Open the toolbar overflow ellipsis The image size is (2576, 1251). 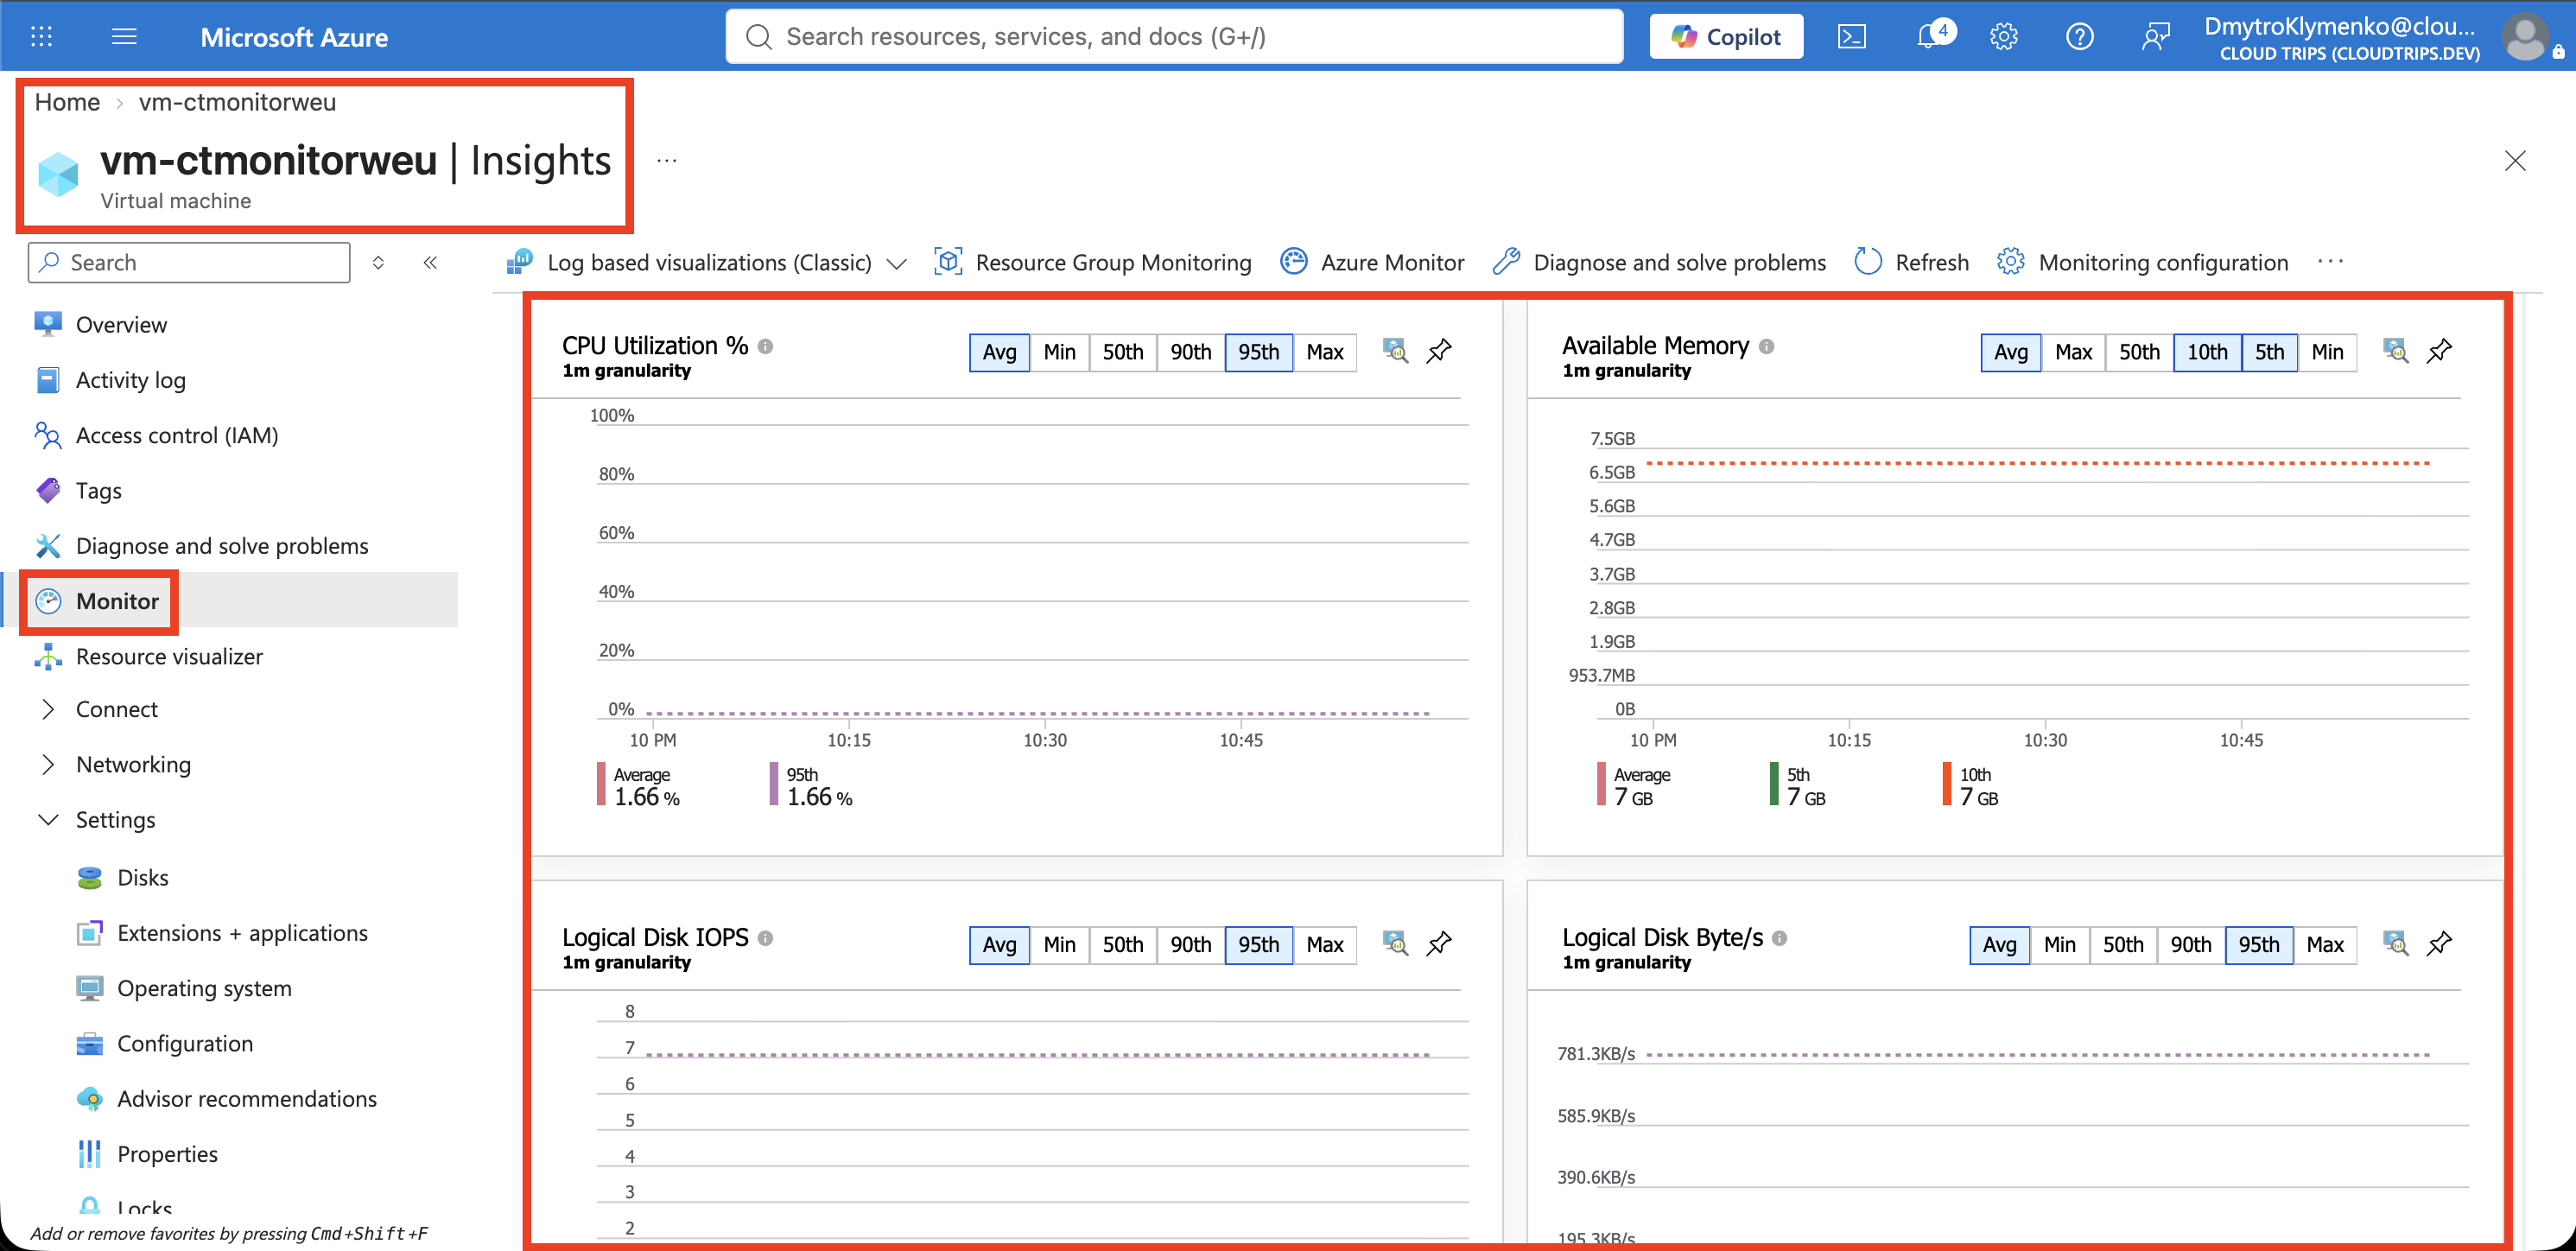click(x=2330, y=262)
